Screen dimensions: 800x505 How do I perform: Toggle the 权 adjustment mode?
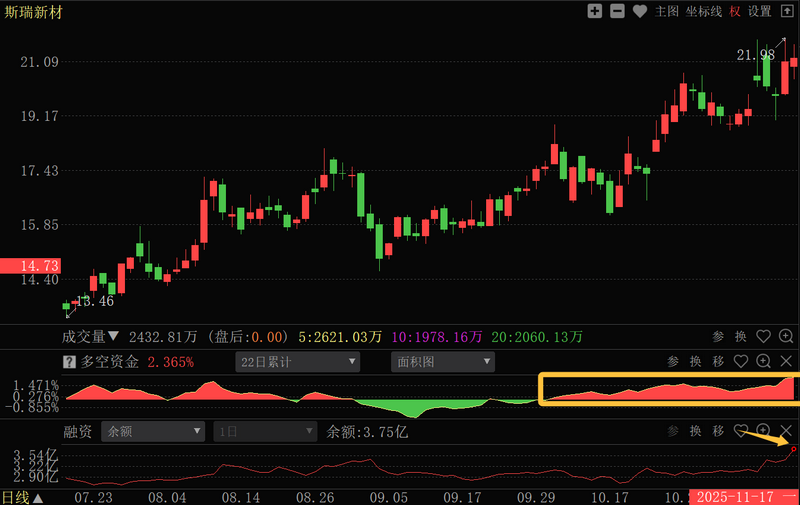click(x=735, y=11)
